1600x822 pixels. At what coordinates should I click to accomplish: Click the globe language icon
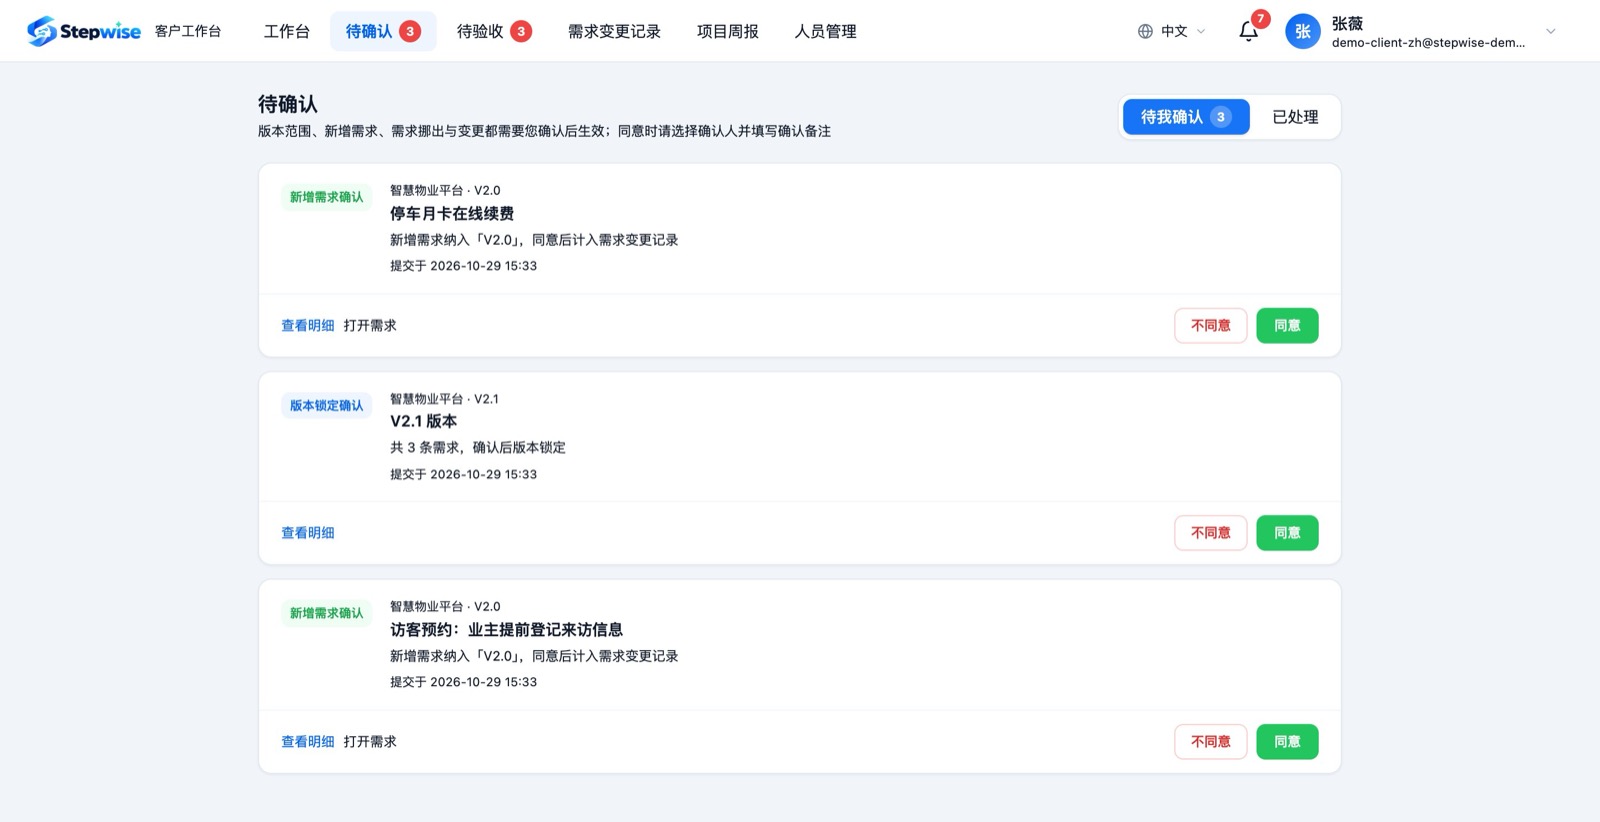(1145, 31)
